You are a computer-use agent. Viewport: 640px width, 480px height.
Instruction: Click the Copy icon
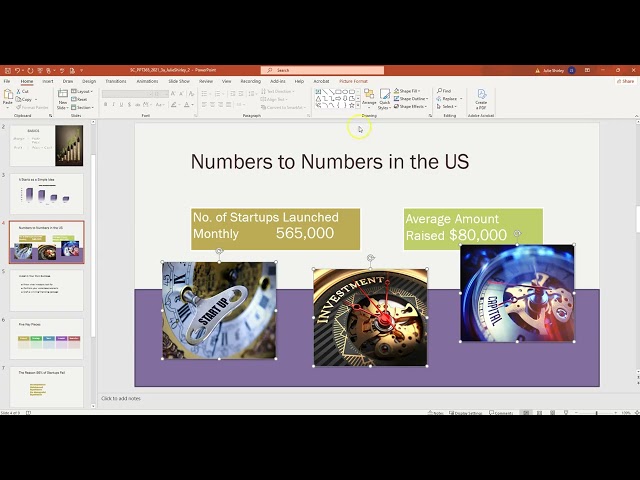point(18,99)
